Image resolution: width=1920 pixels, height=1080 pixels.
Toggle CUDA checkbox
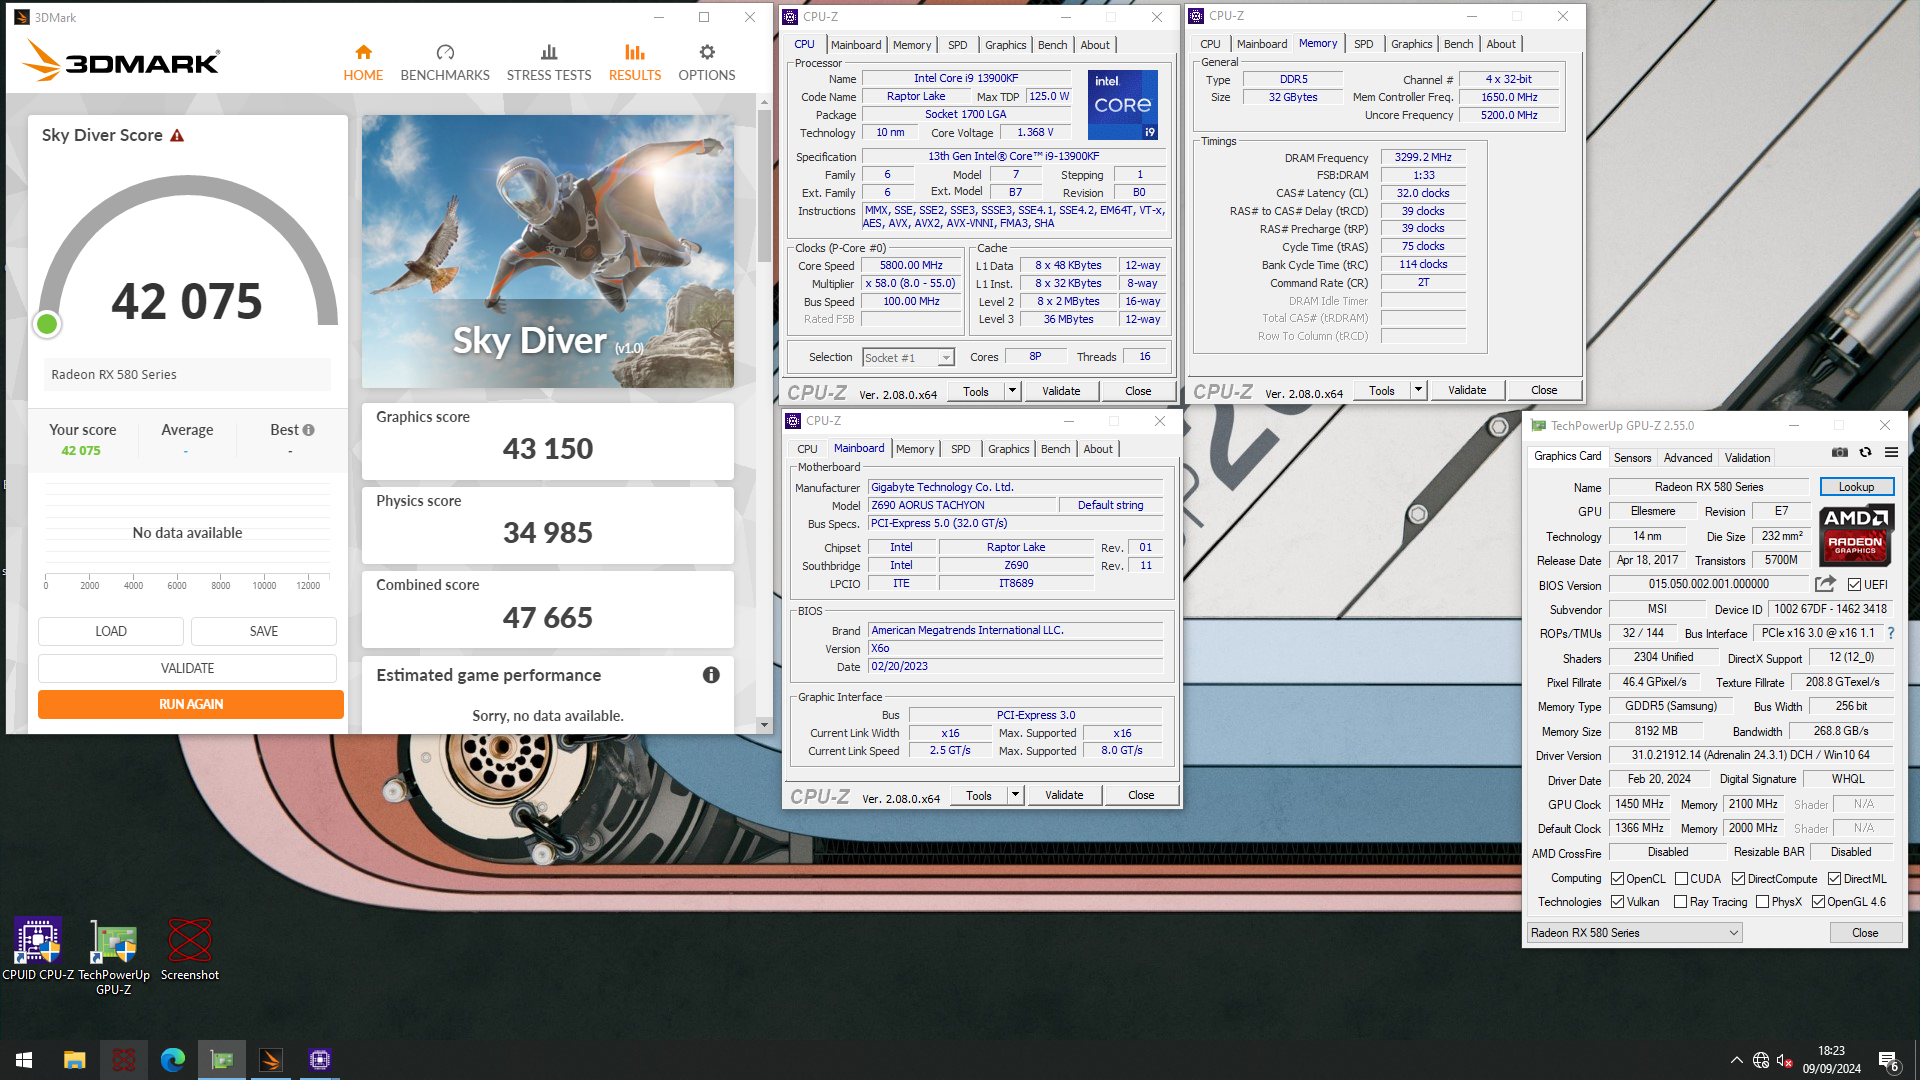pyautogui.click(x=1681, y=879)
